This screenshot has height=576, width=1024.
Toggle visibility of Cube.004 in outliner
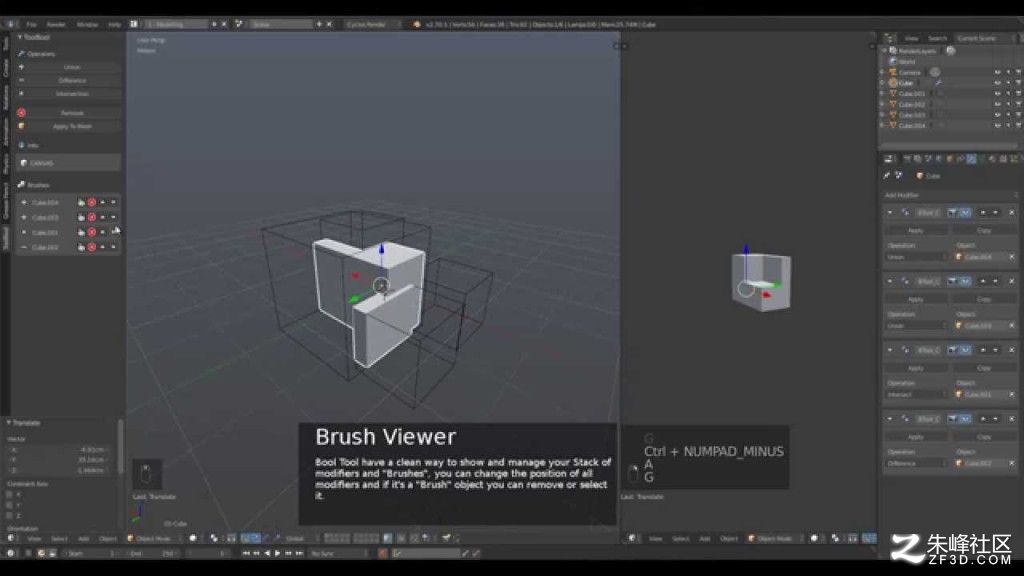tap(997, 125)
